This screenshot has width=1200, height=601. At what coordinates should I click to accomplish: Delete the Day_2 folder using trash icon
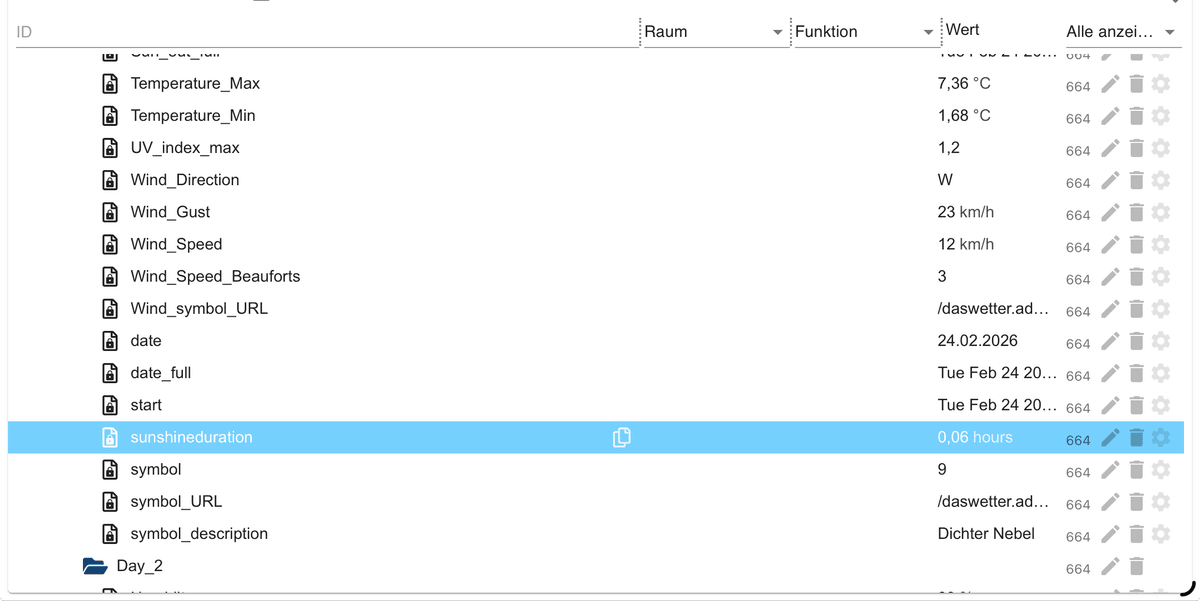(1136, 567)
